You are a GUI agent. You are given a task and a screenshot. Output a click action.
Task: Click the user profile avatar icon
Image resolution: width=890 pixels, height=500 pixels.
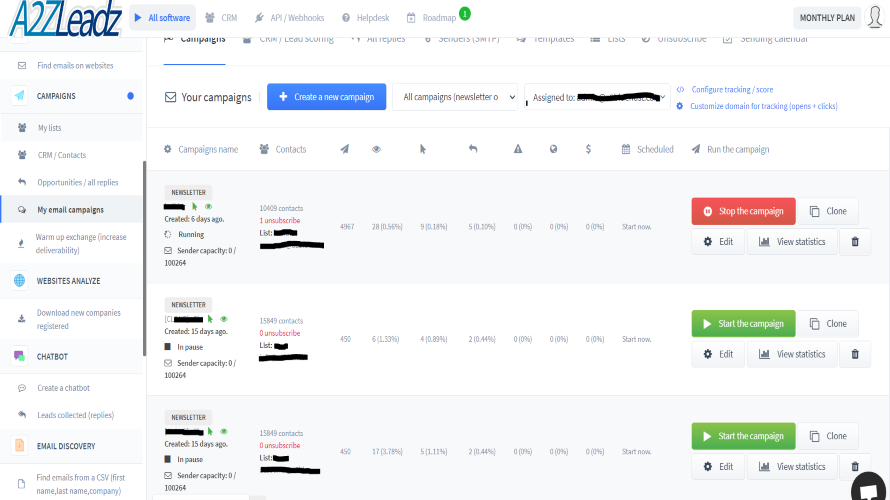pos(875,16)
